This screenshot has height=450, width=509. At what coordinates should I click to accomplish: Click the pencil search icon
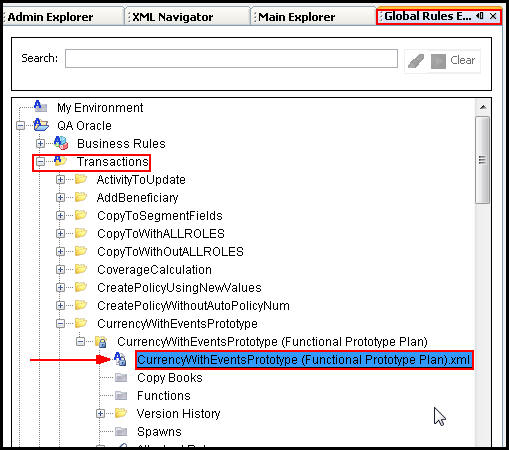(416, 61)
